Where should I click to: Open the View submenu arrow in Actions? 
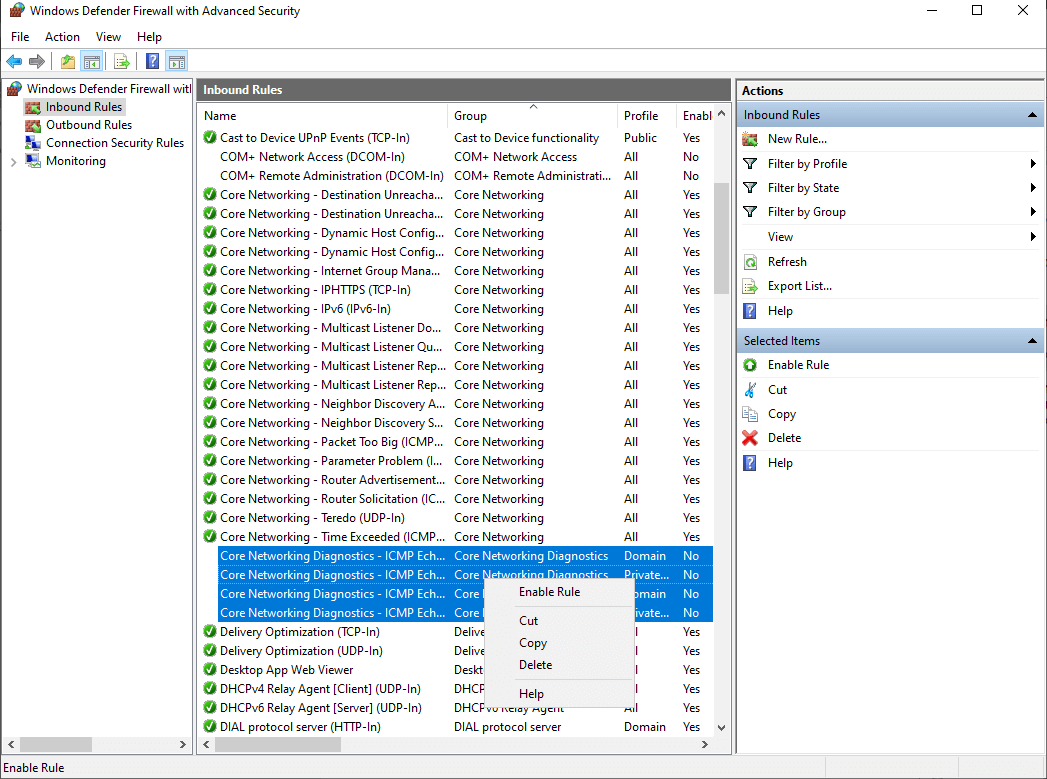coord(1033,236)
